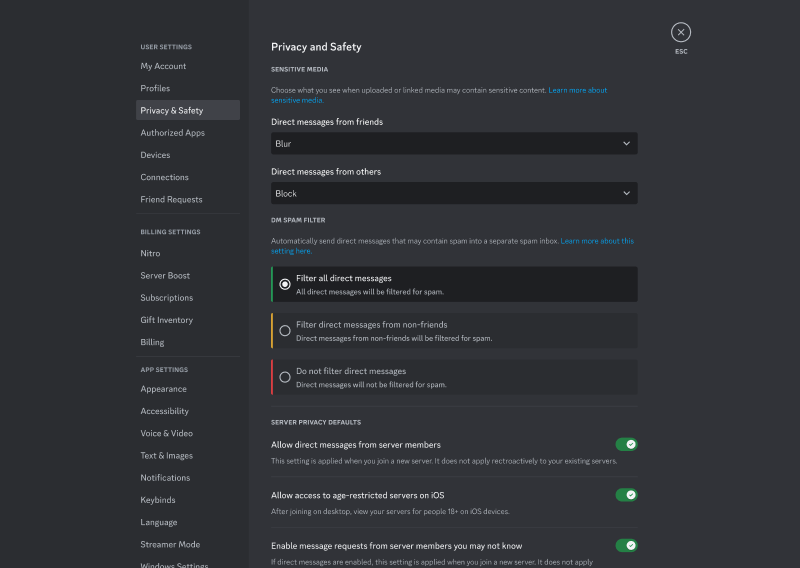Open 'Learn more about this setting here' link
The height and width of the screenshot is (568, 800).
(x=597, y=241)
